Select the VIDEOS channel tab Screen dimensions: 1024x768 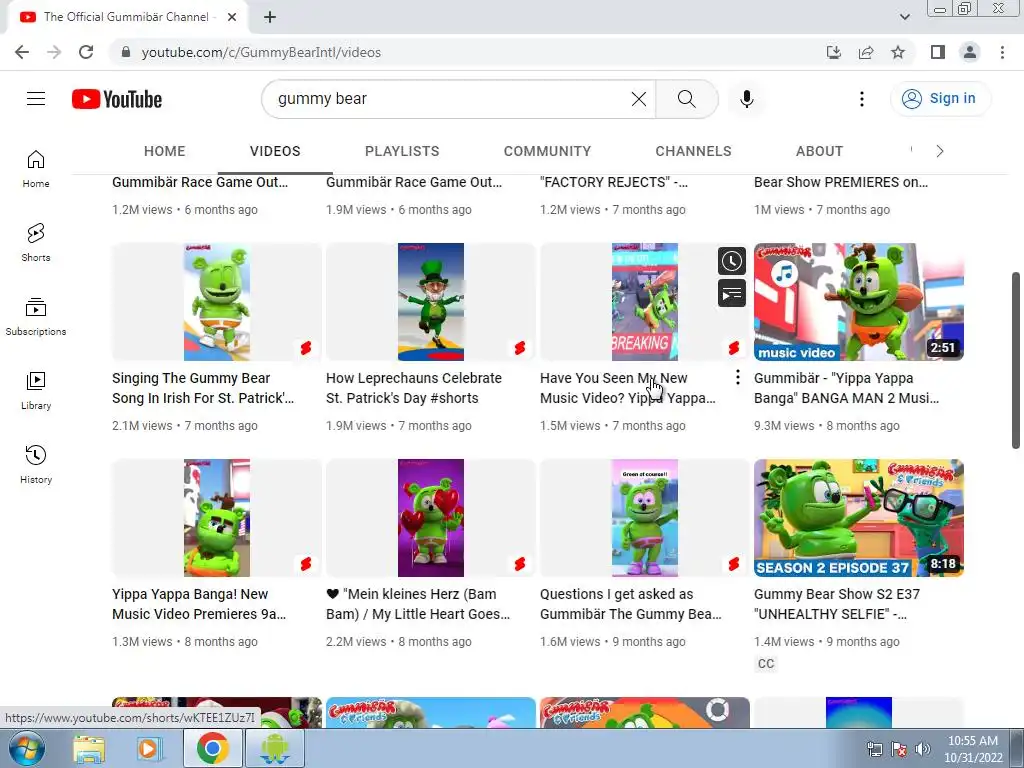(275, 152)
